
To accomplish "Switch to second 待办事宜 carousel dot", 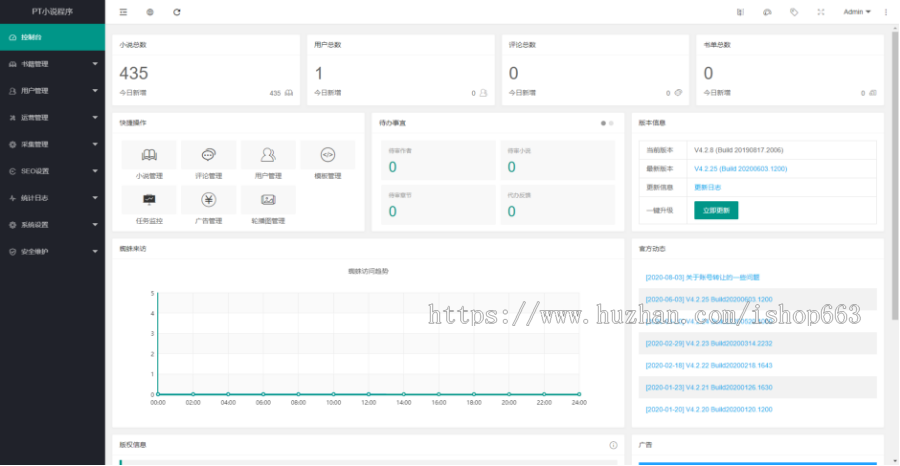I will point(611,123).
